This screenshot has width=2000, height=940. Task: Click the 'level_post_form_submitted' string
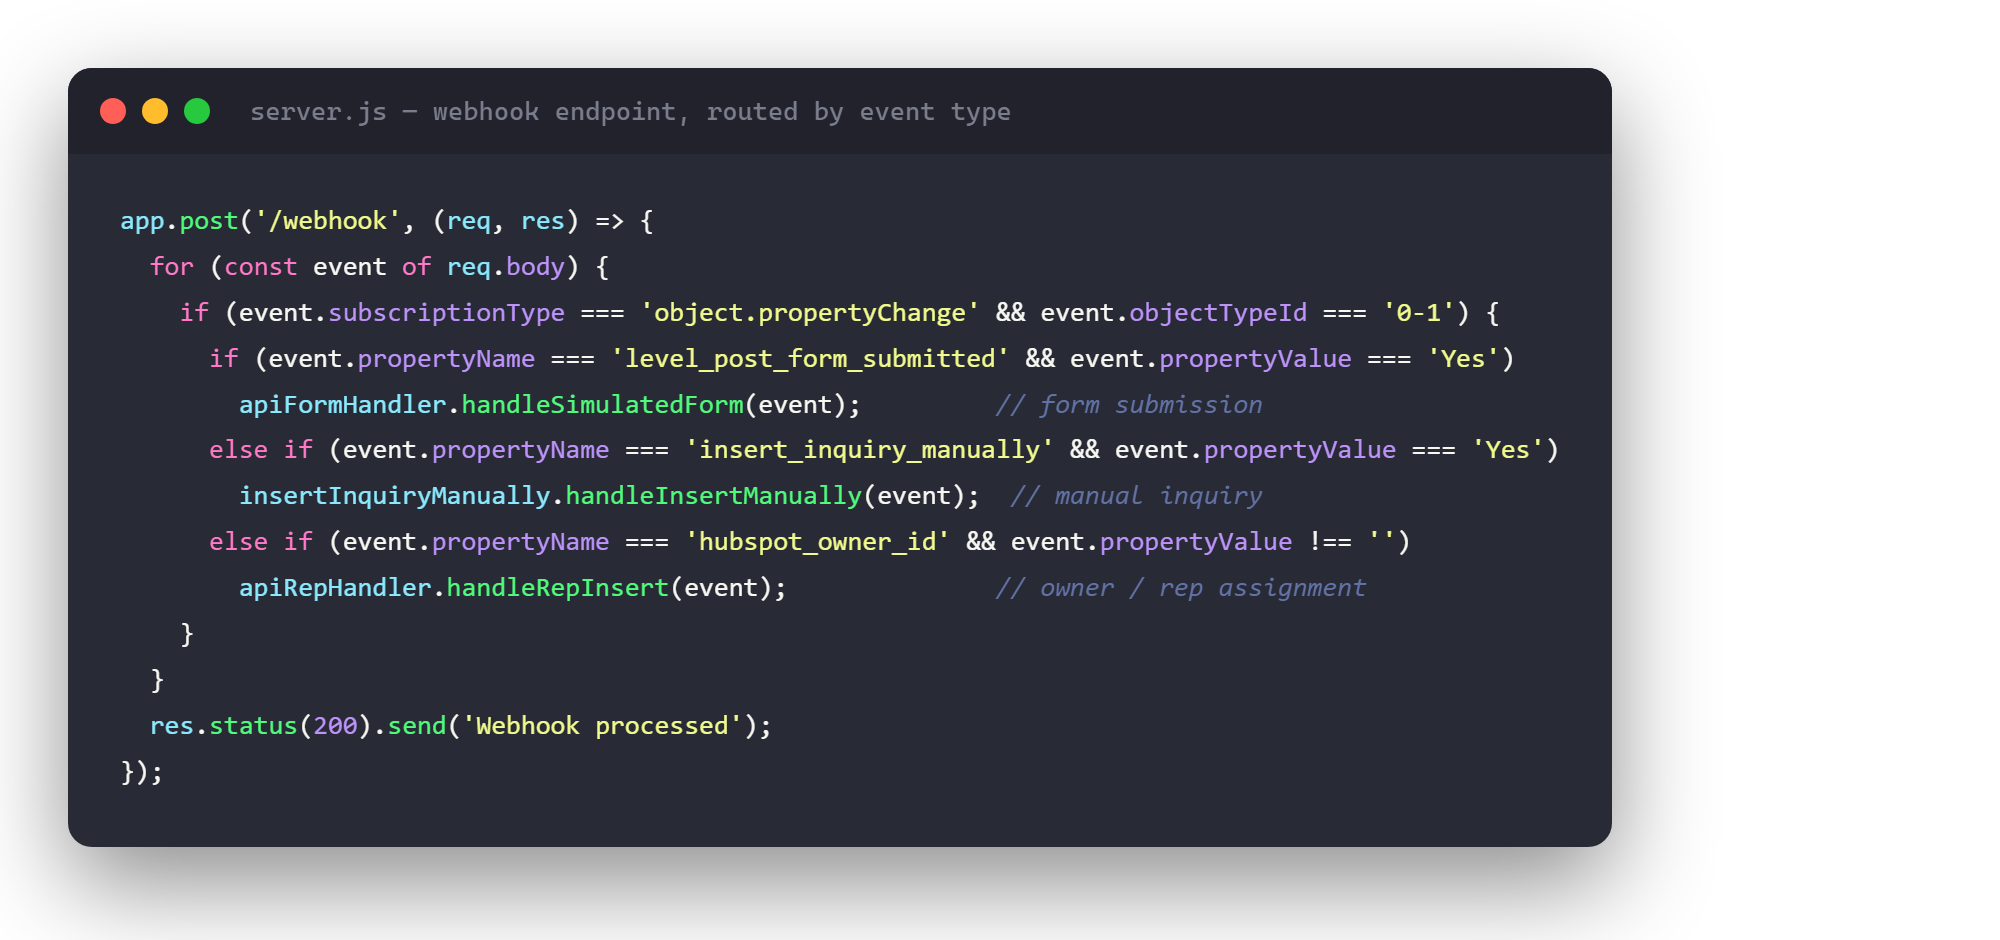pyautogui.click(x=810, y=359)
